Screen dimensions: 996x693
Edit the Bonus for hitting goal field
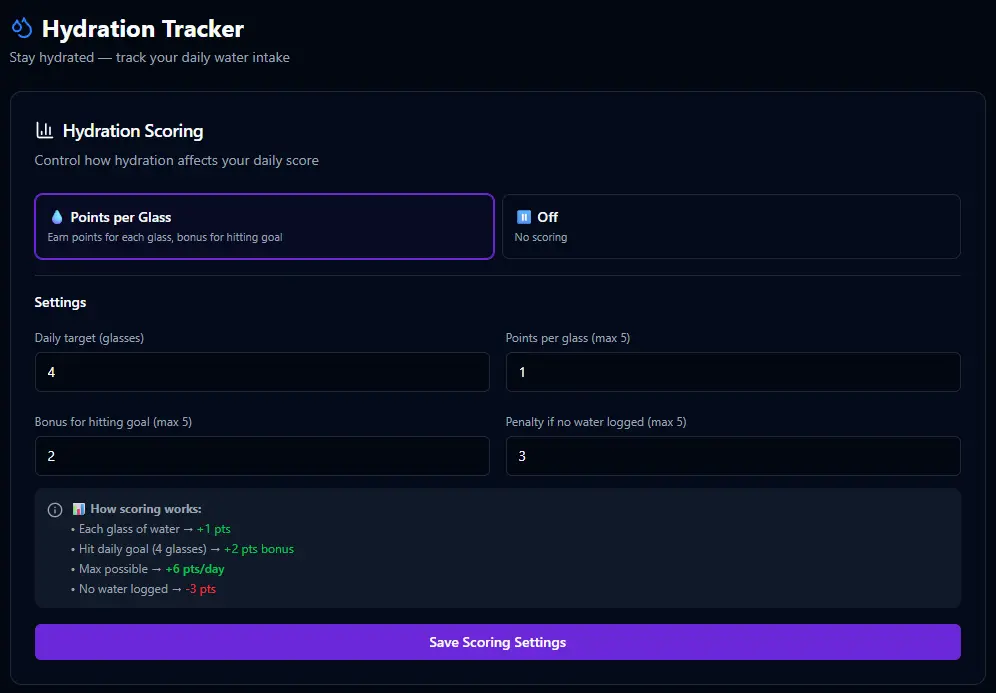pos(262,456)
